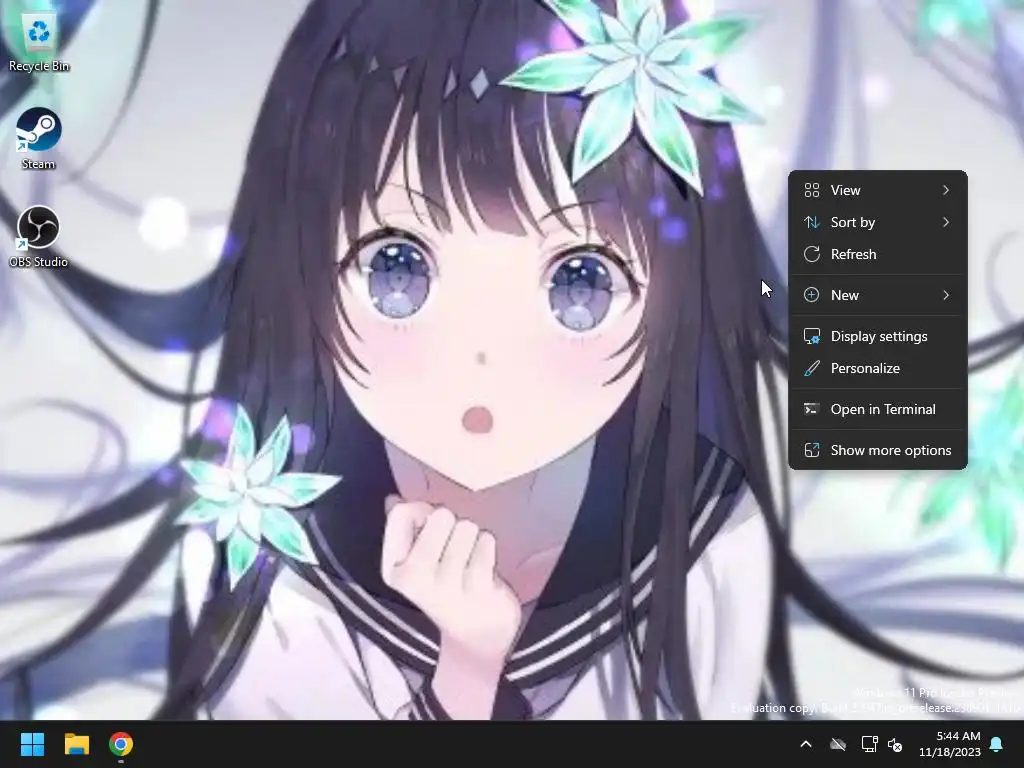The image size is (1024, 768).
Task: Click the New plus circle icon
Action: point(811,295)
